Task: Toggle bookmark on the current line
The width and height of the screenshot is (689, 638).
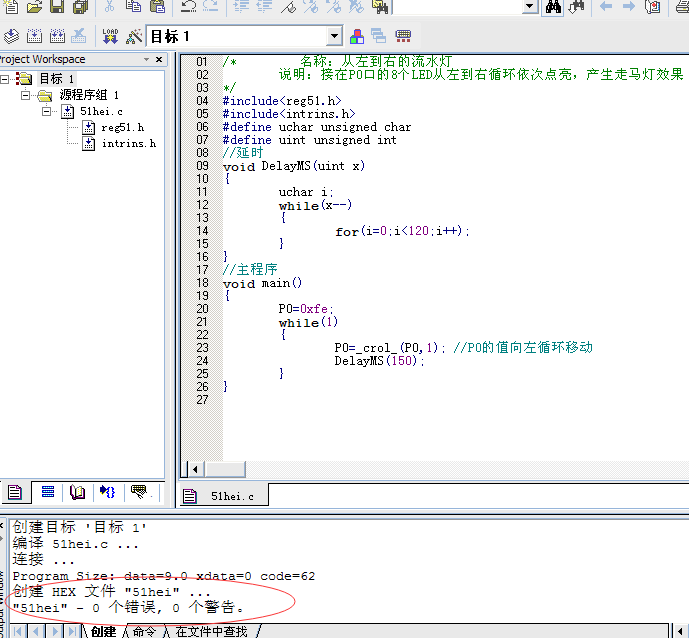Action: point(288,6)
